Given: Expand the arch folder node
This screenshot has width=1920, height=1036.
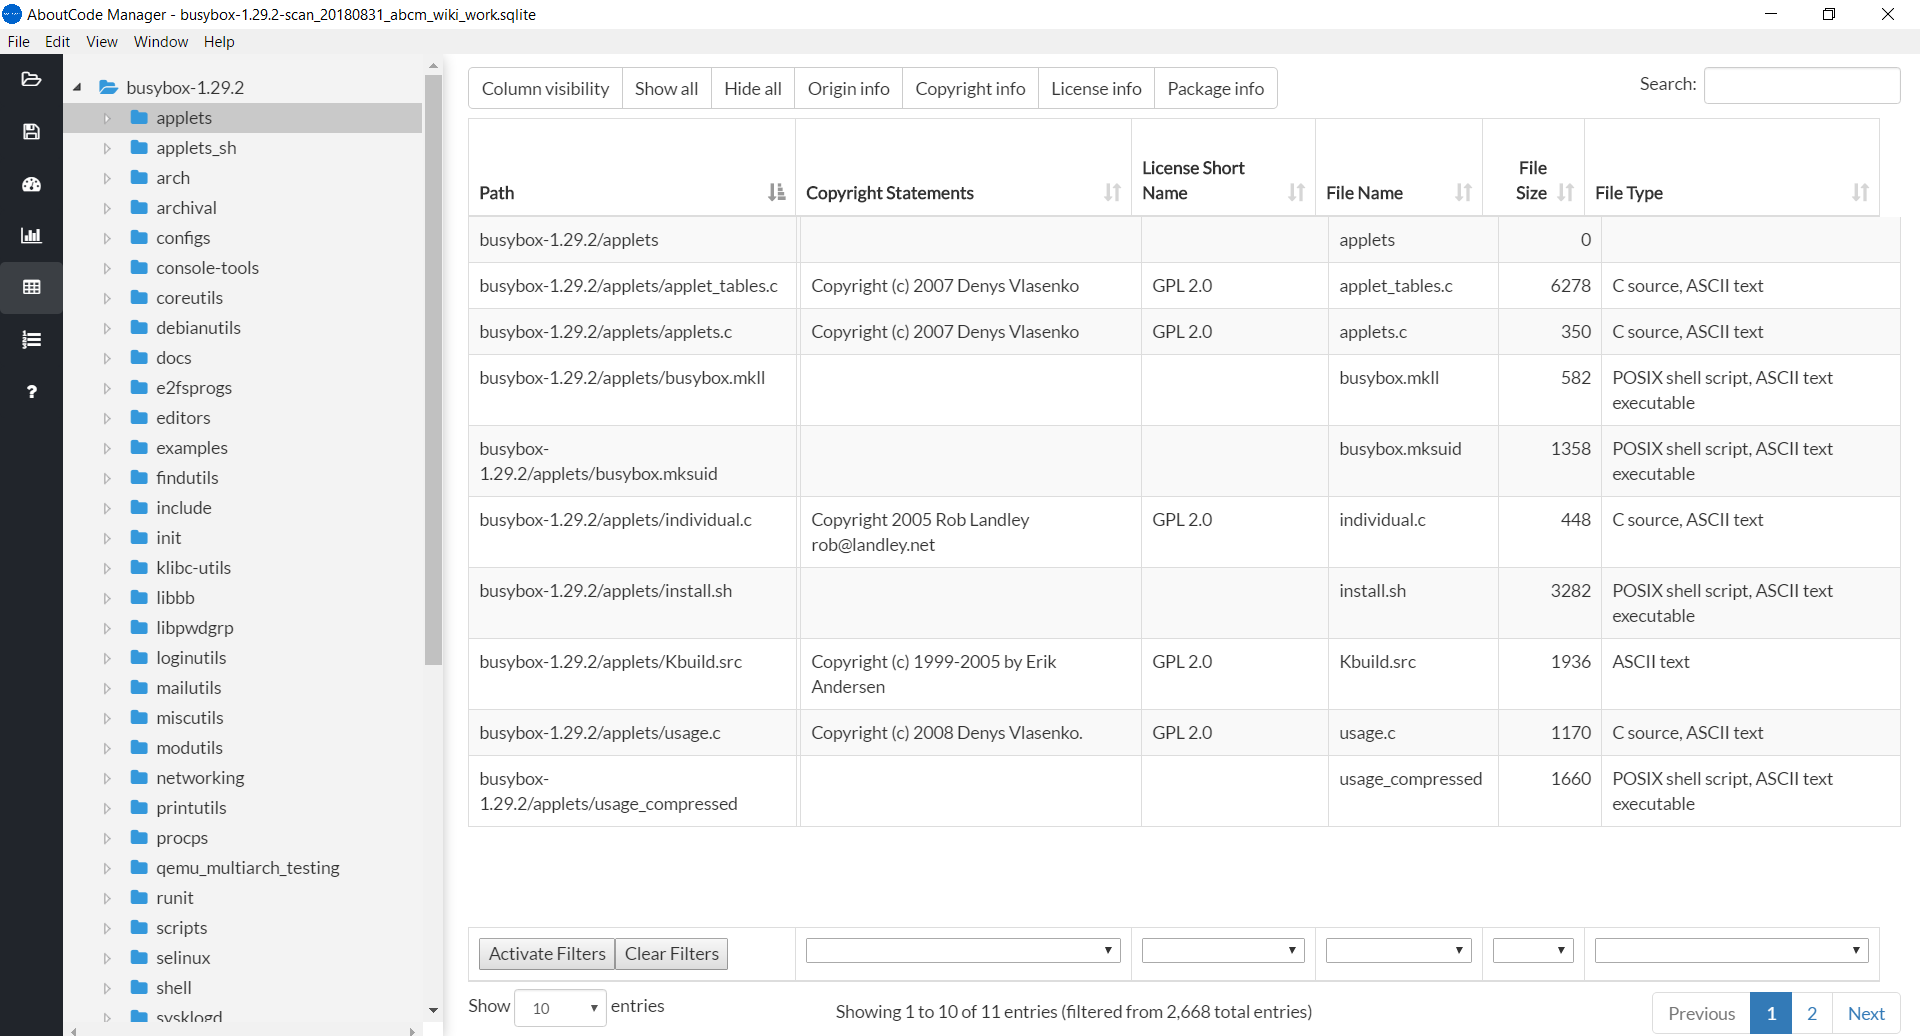Looking at the screenshot, I should coord(107,178).
